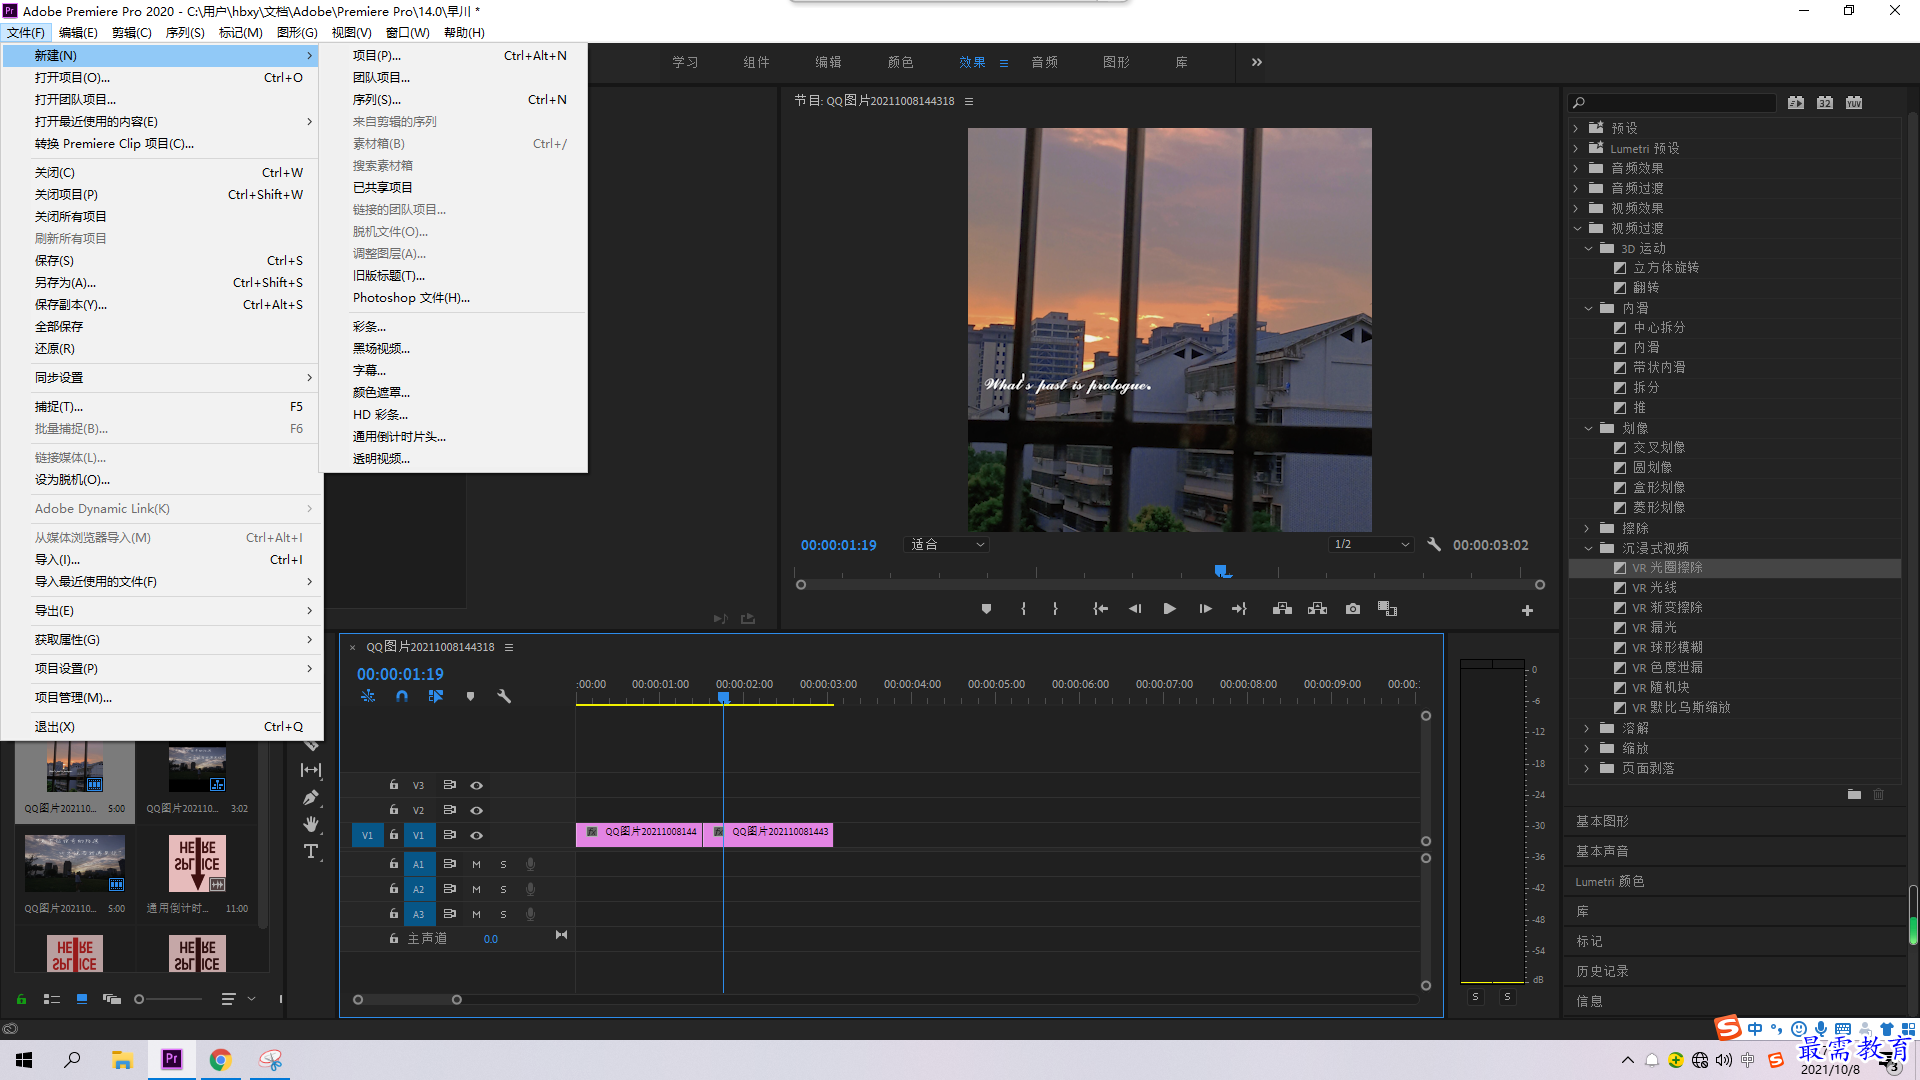
Task: Click the YUV effects filter icon
Action: click(x=1854, y=103)
